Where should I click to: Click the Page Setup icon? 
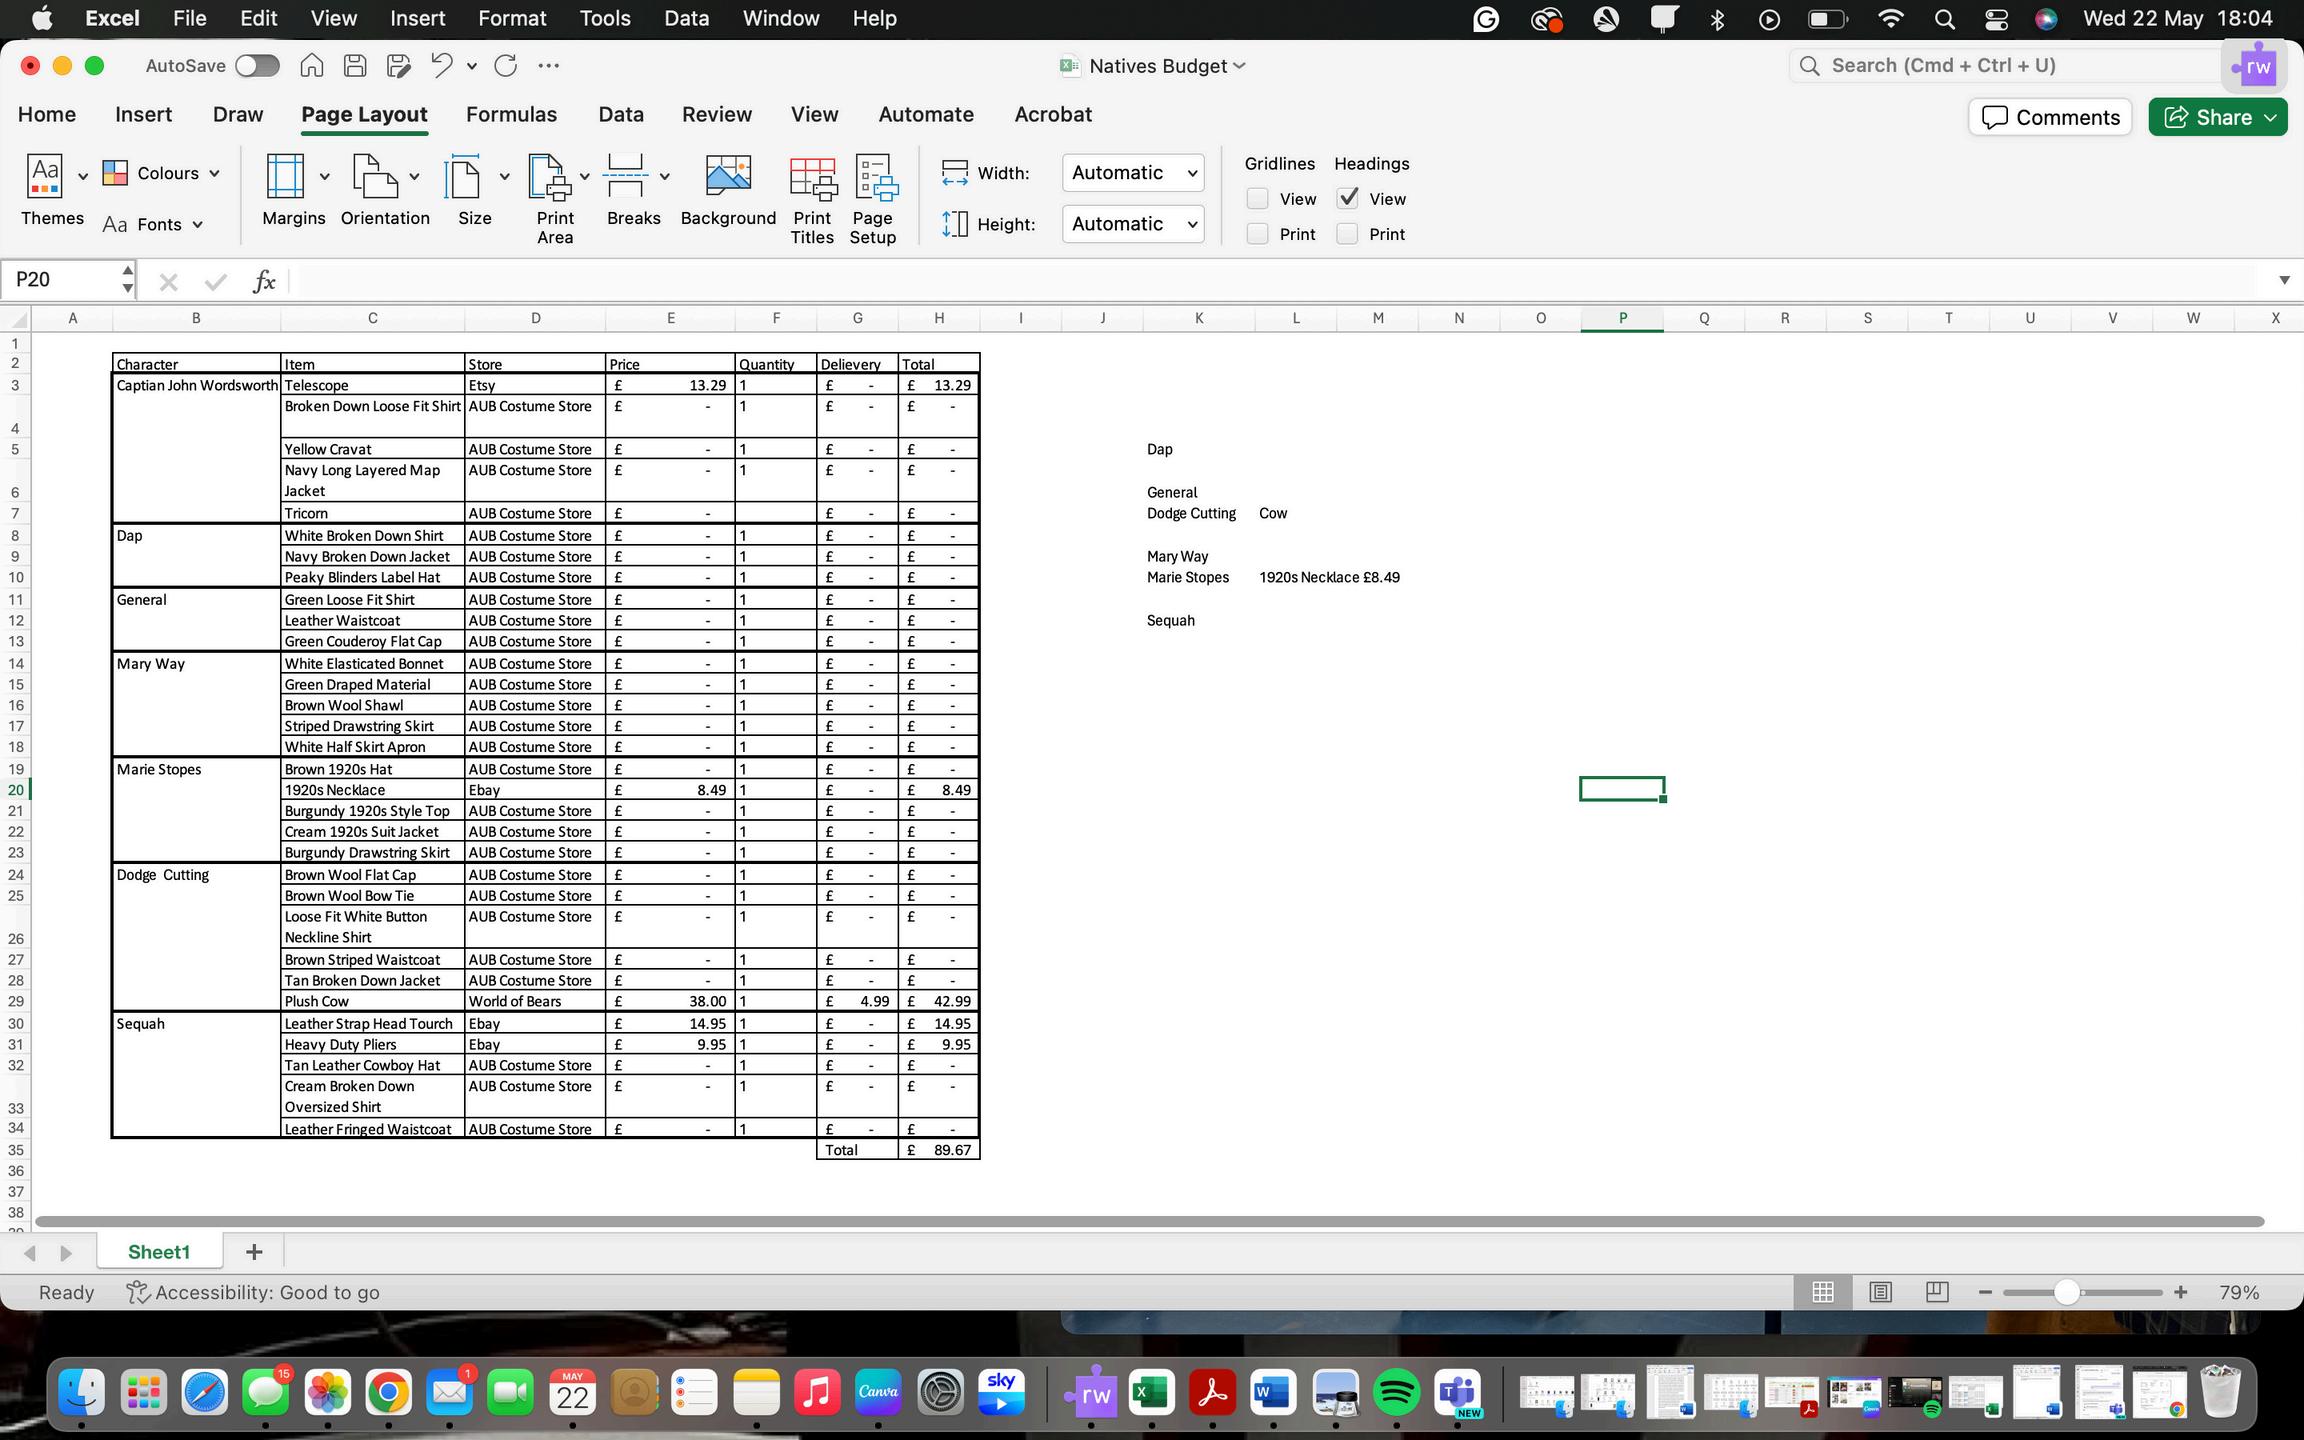pyautogui.click(x=873, y=180)
